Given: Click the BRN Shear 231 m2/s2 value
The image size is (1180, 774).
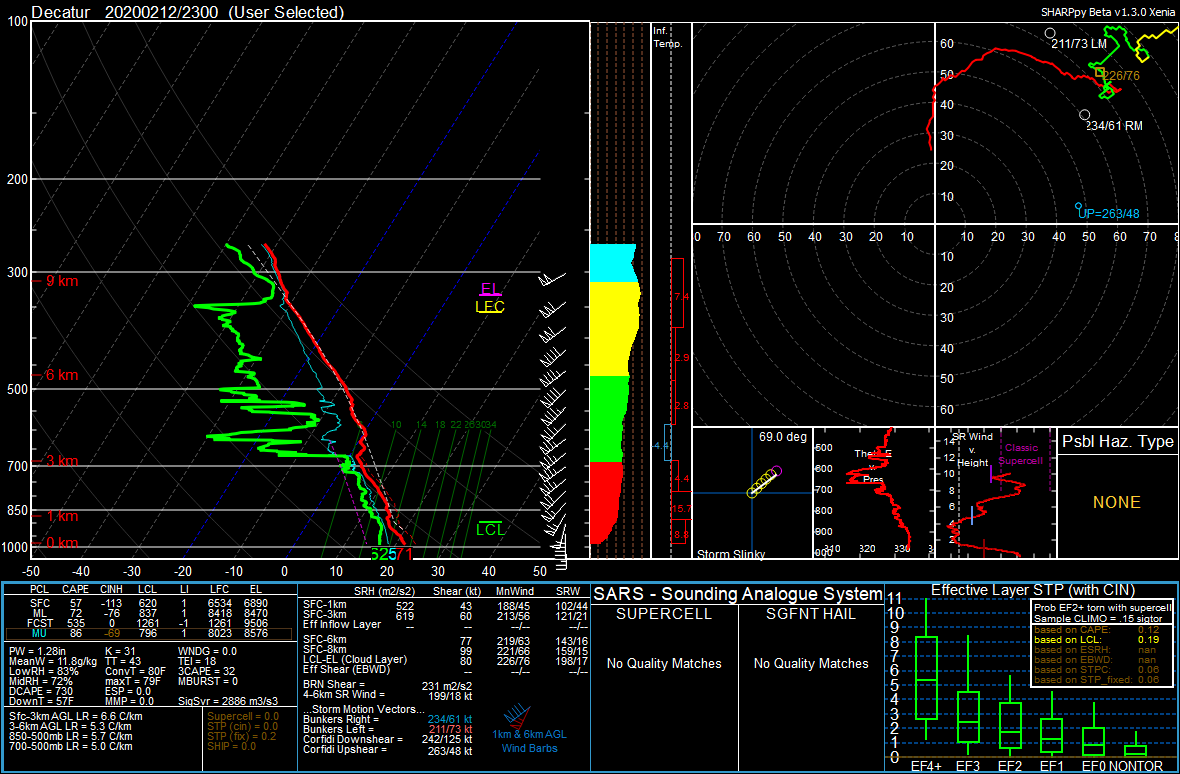Looking at the screenshot, I should [x=447, y=685].
